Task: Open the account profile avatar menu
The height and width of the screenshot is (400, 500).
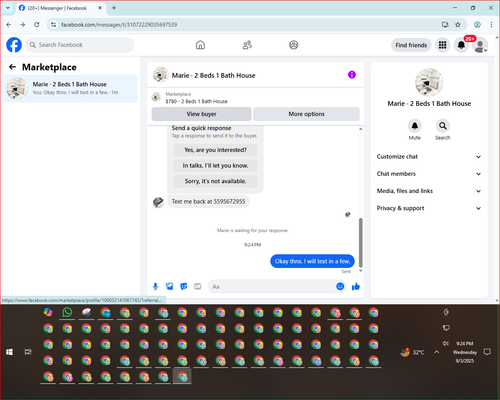Action: coord(480,45)
